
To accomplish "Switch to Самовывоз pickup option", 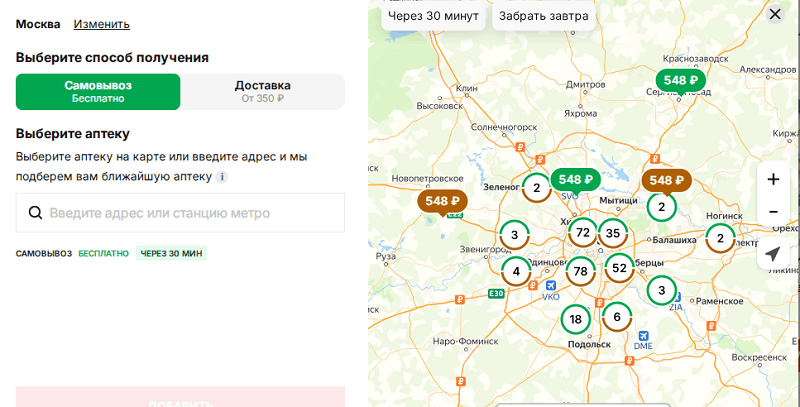I will coord(98,92).
